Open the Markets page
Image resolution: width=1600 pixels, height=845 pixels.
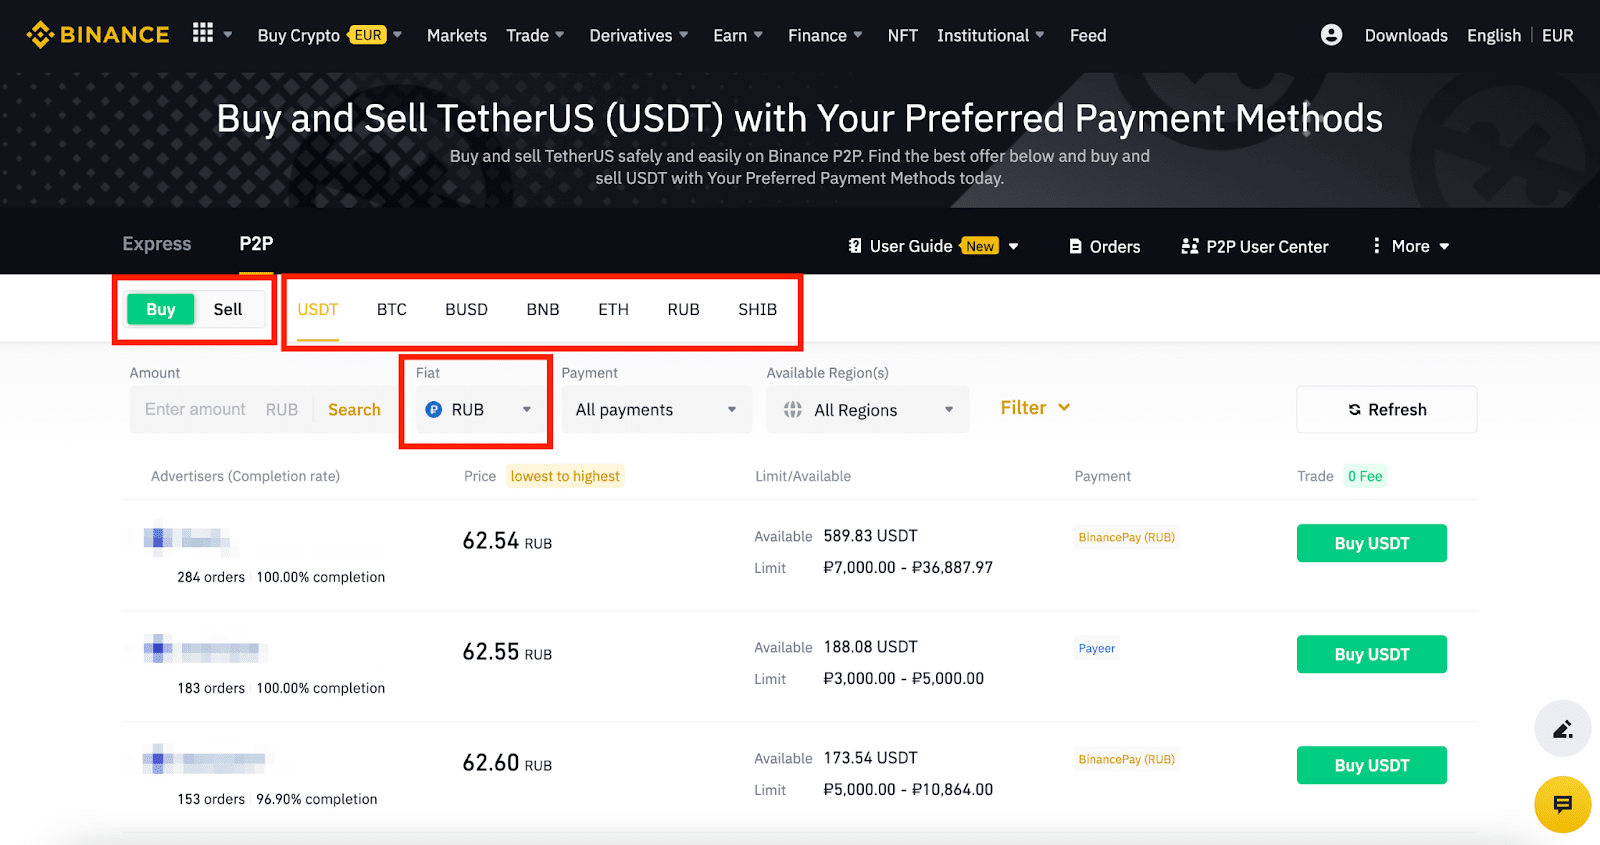[457, 35]
